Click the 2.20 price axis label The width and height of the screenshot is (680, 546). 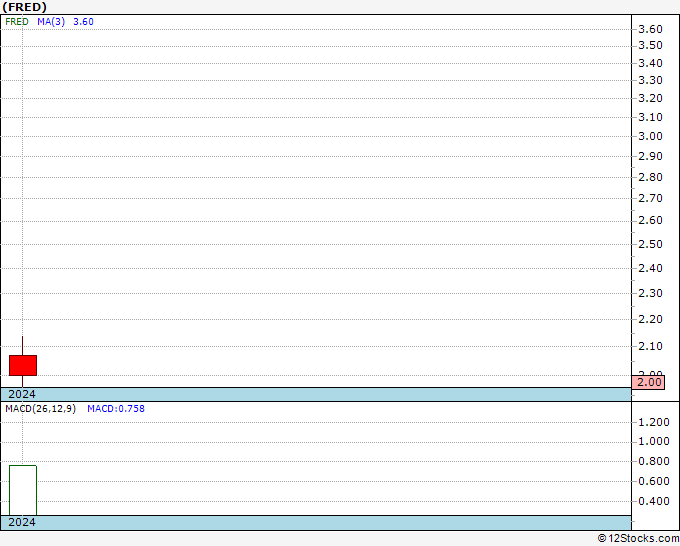click(651, 319)
